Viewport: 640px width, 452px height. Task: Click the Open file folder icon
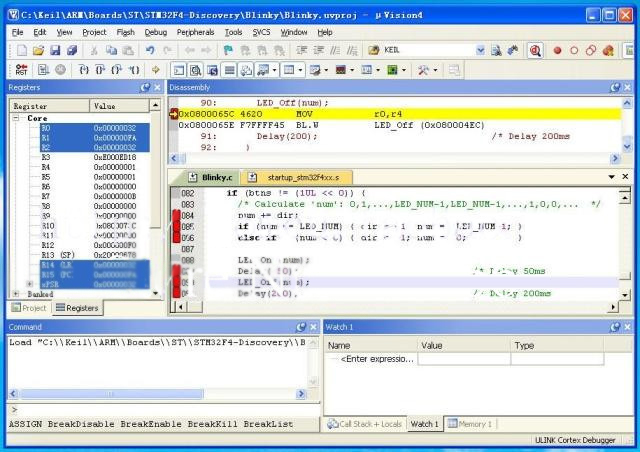click(x=38, y=50)
